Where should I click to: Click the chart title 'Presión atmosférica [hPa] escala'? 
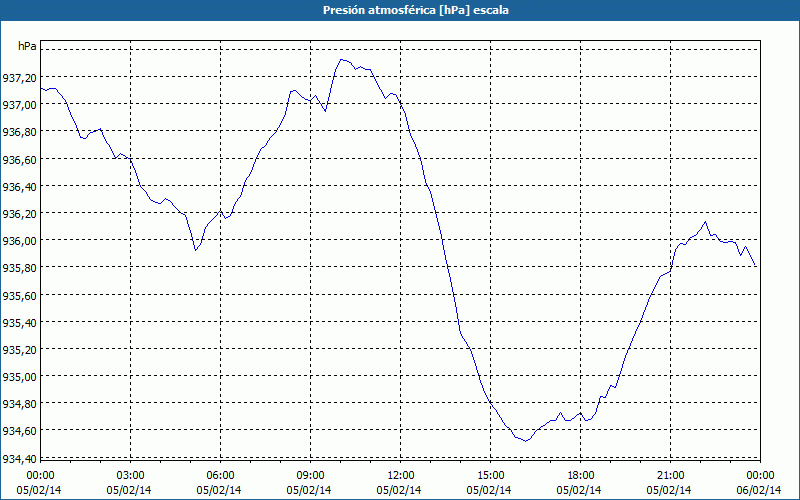pos(415,10)
